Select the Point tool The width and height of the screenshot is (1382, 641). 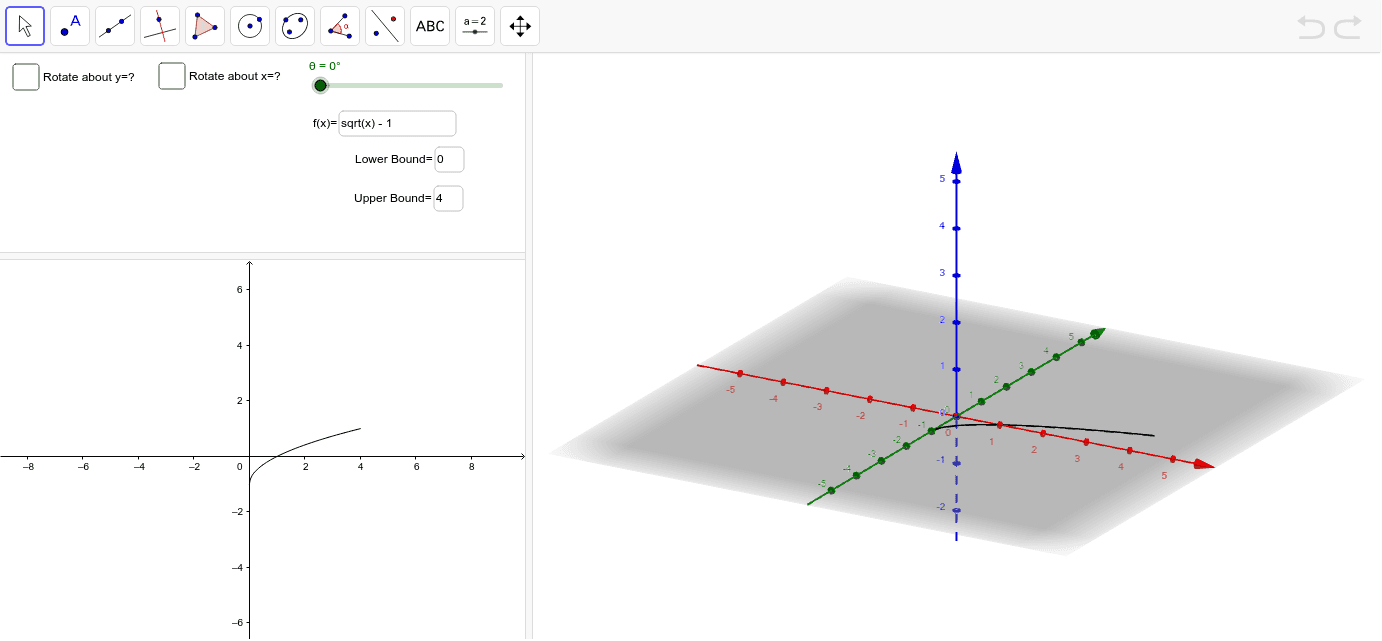tap(70, 26)
